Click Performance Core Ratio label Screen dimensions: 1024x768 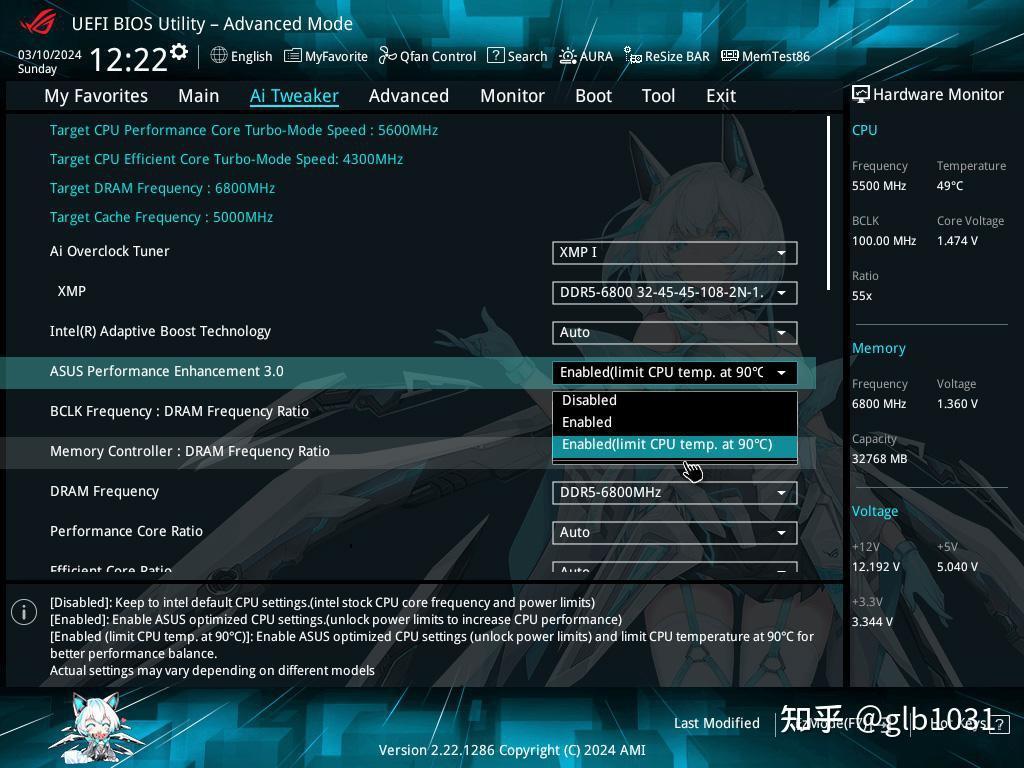click(x=126, y=531)
